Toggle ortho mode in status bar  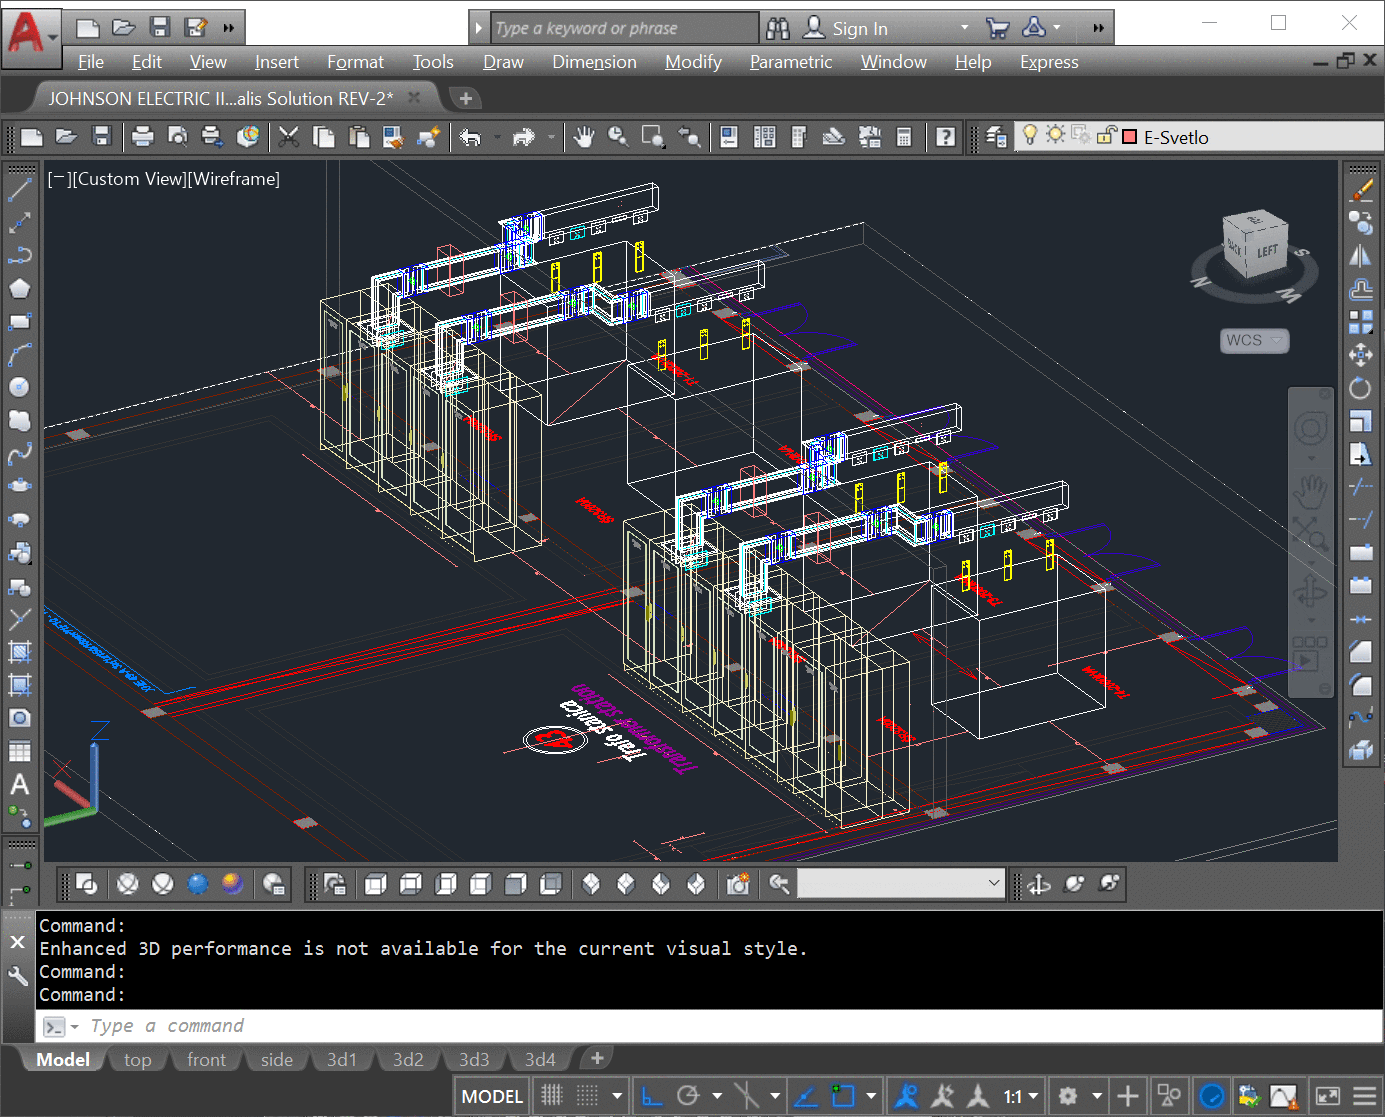(x=652, y=1096)
